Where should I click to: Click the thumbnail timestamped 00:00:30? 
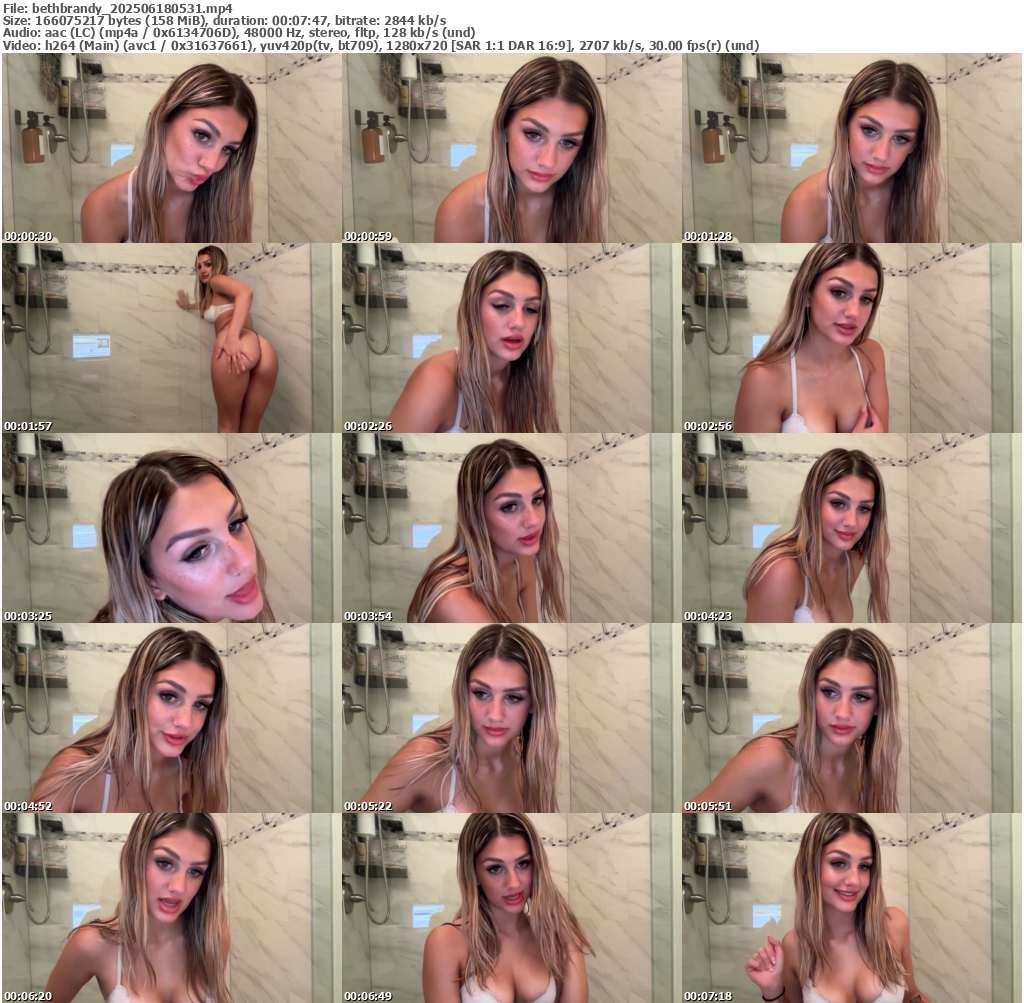(x=172, y=148)
